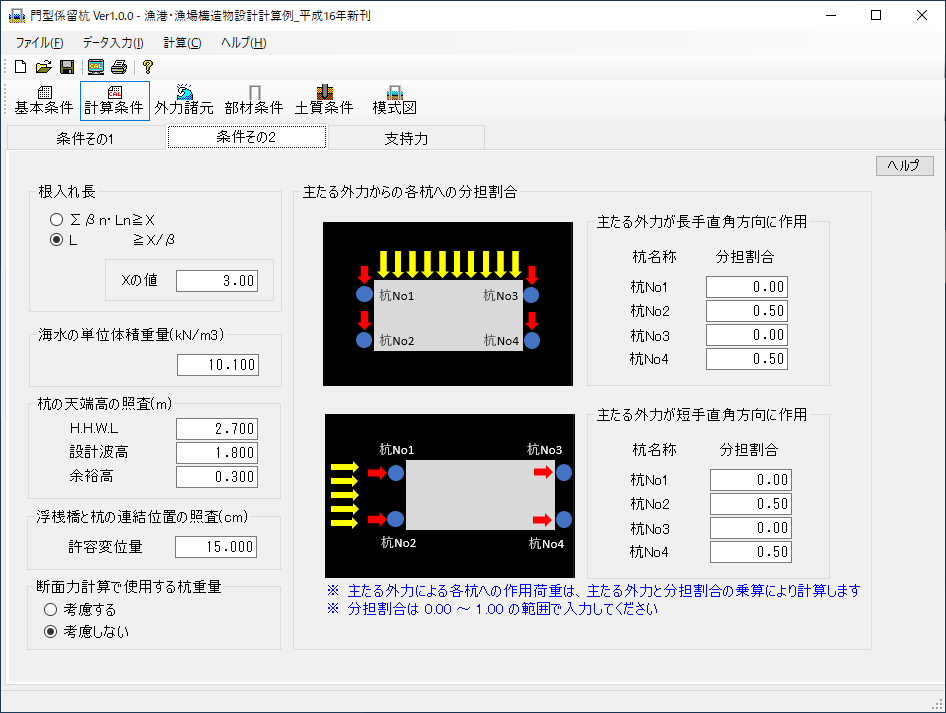
Task: Switch to the 条件その2 tab
Action: (x=247, y=137)
